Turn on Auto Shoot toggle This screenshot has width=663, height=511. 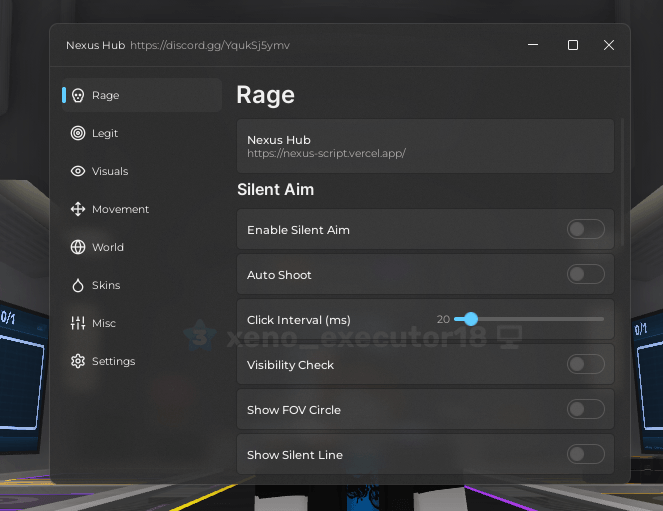pyautogui.click(x=586, y=274)
